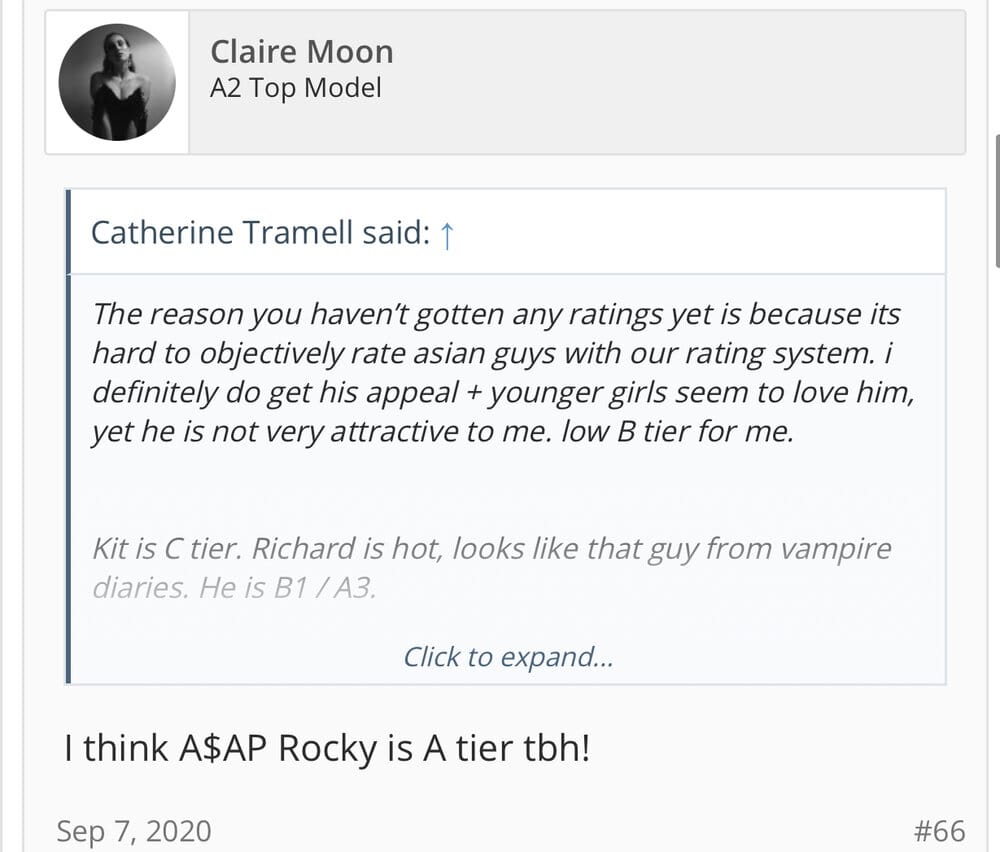Click the blank gap between the quoted paragraphs
Image resolution: width=1000 pixels, height=852 pixels.
click(x=500, y=492)
